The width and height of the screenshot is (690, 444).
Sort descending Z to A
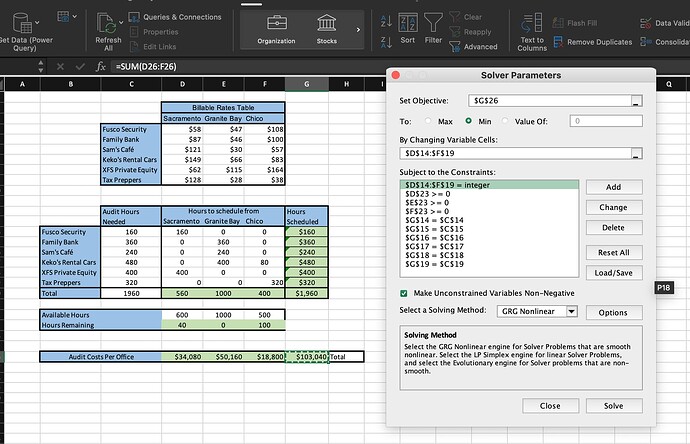(x=386, y=42)
